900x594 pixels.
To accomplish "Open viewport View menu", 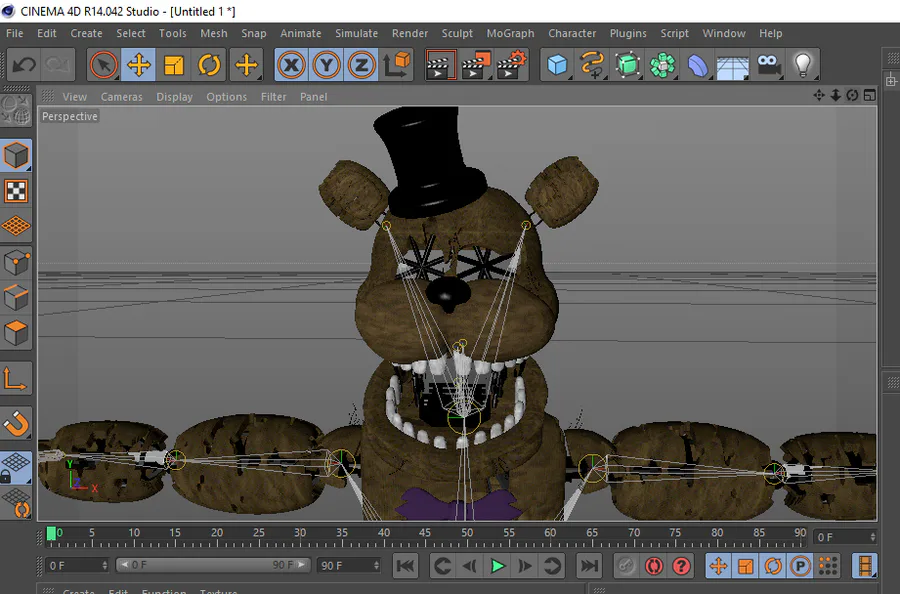I will click(75, 97).
